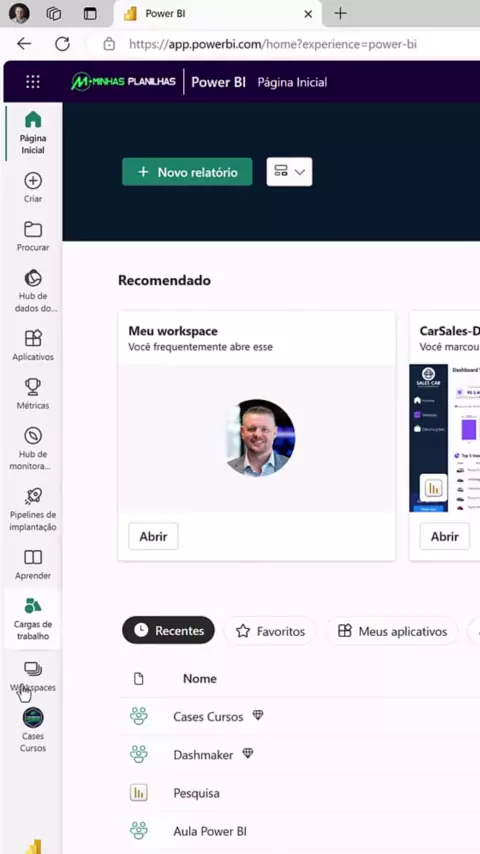
Task: Open the browser profile avatar
Action: 19,13
